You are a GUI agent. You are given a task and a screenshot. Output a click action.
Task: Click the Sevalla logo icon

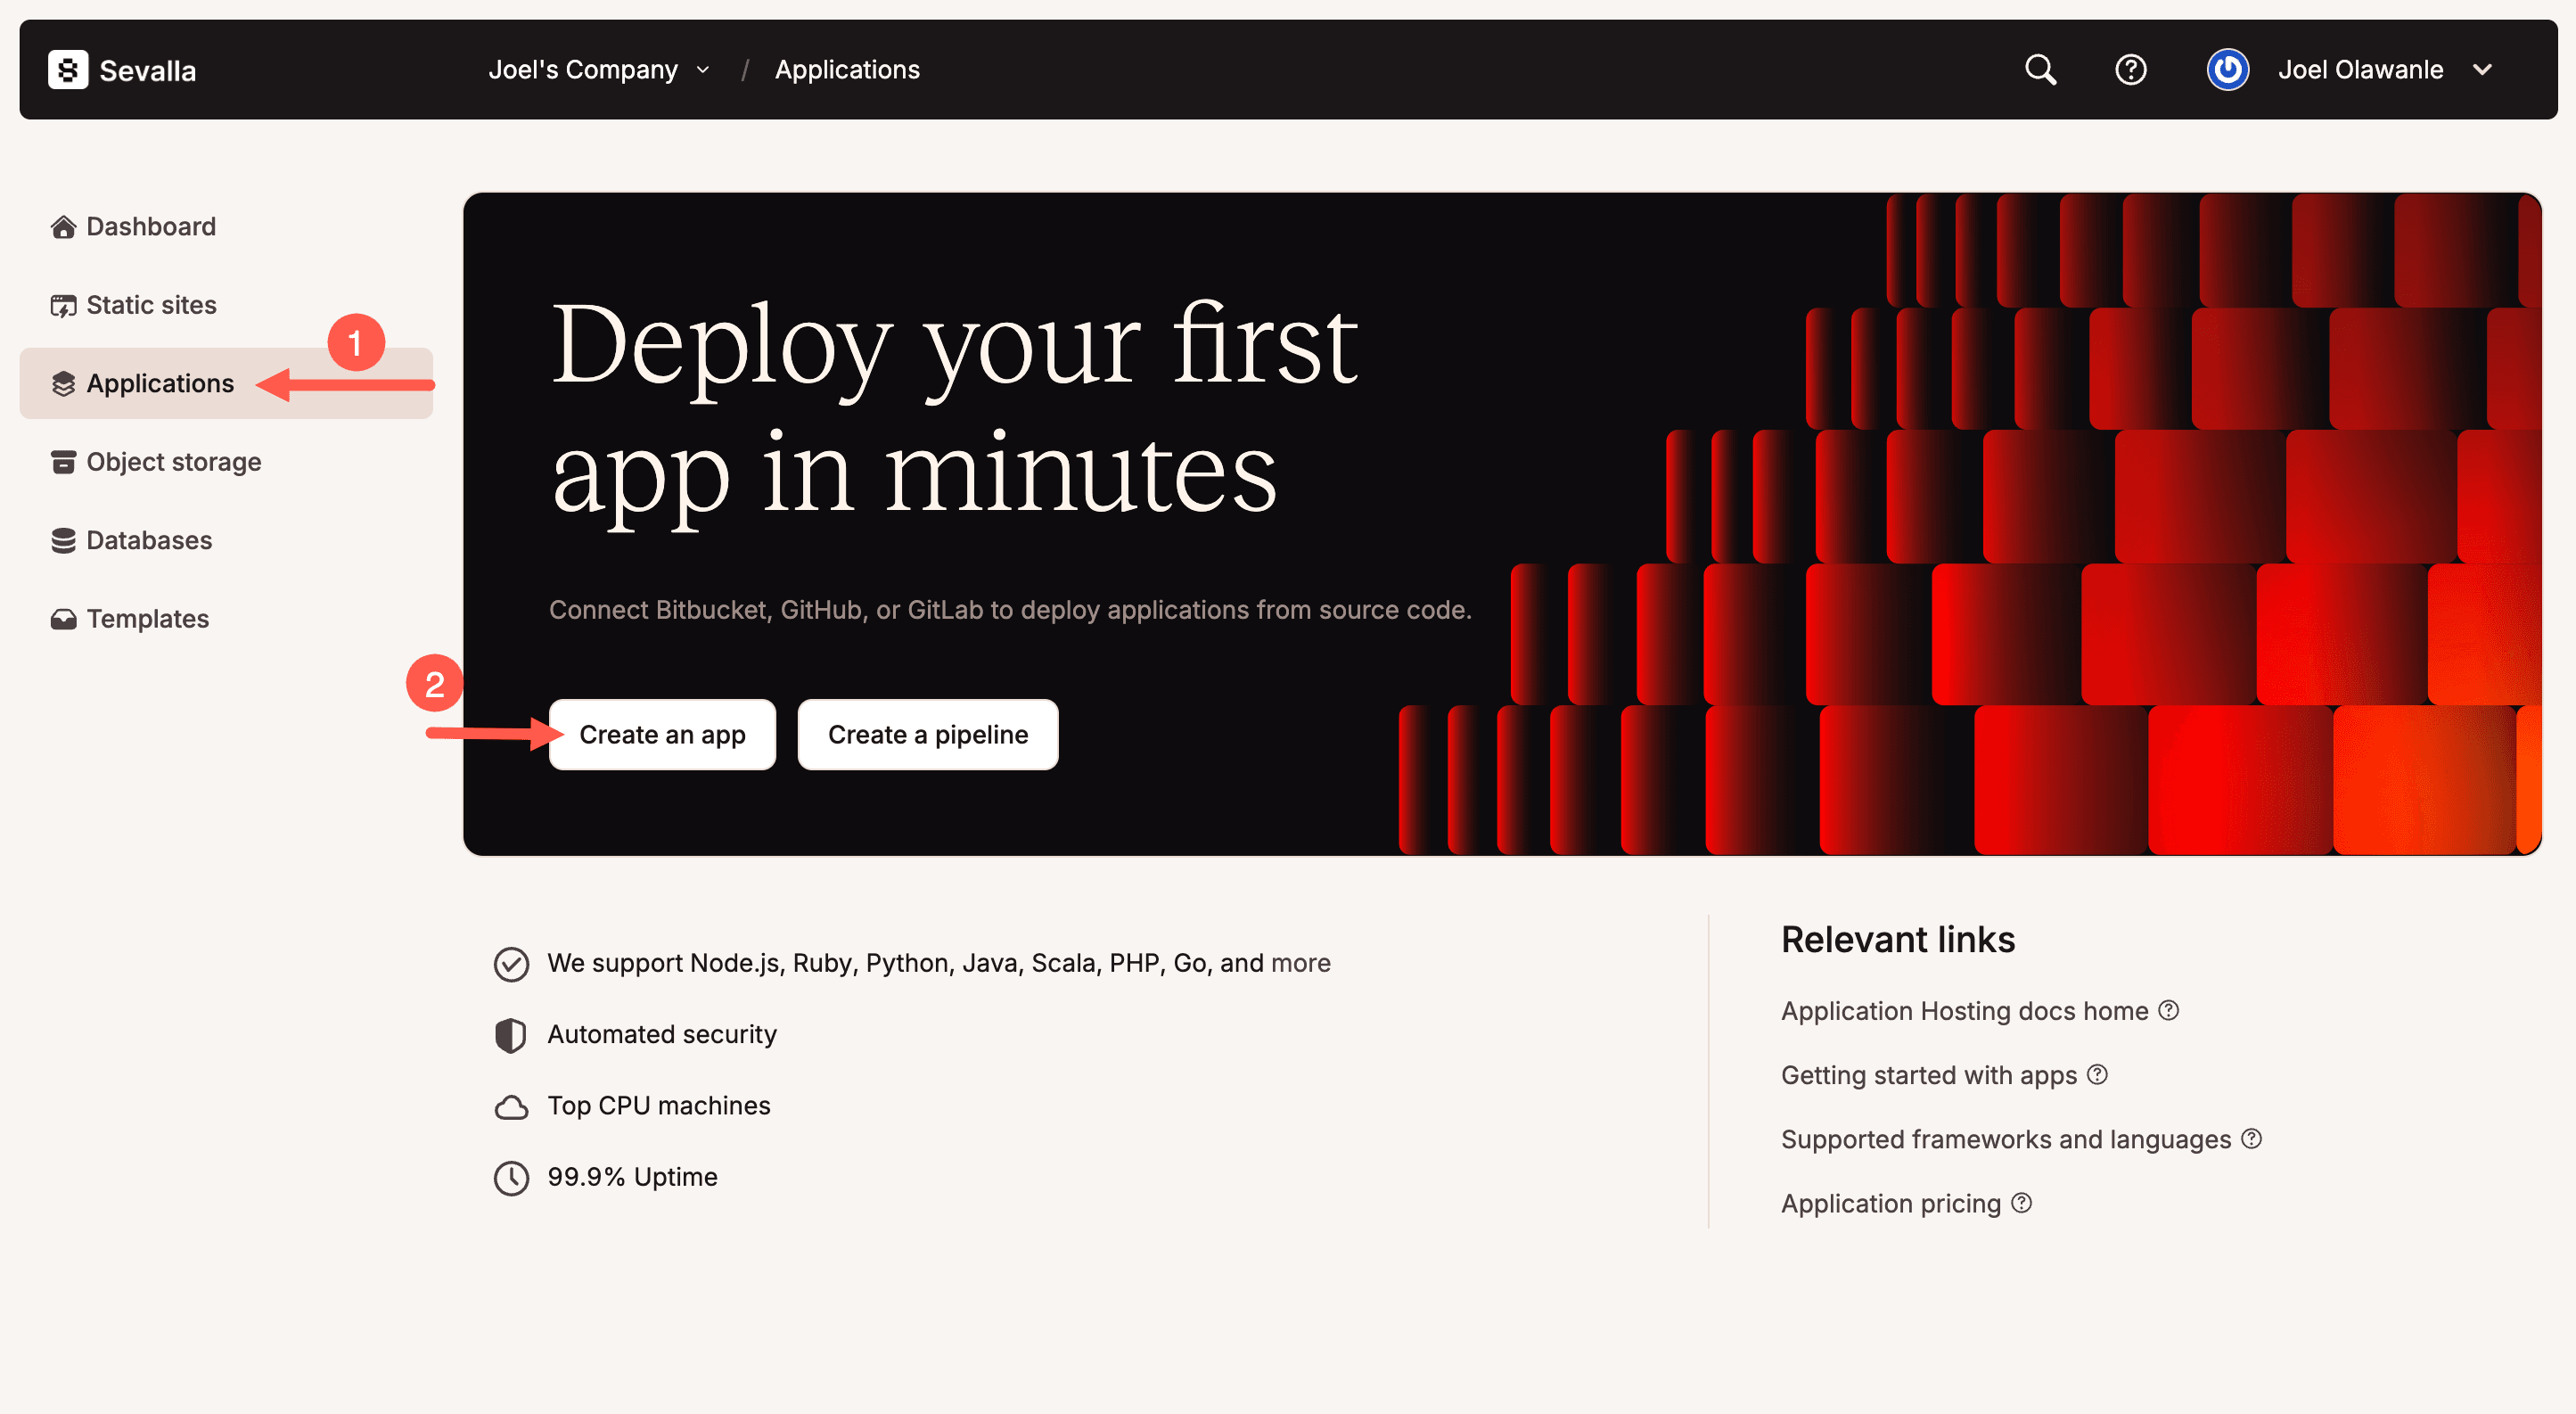tap(67, 69)
